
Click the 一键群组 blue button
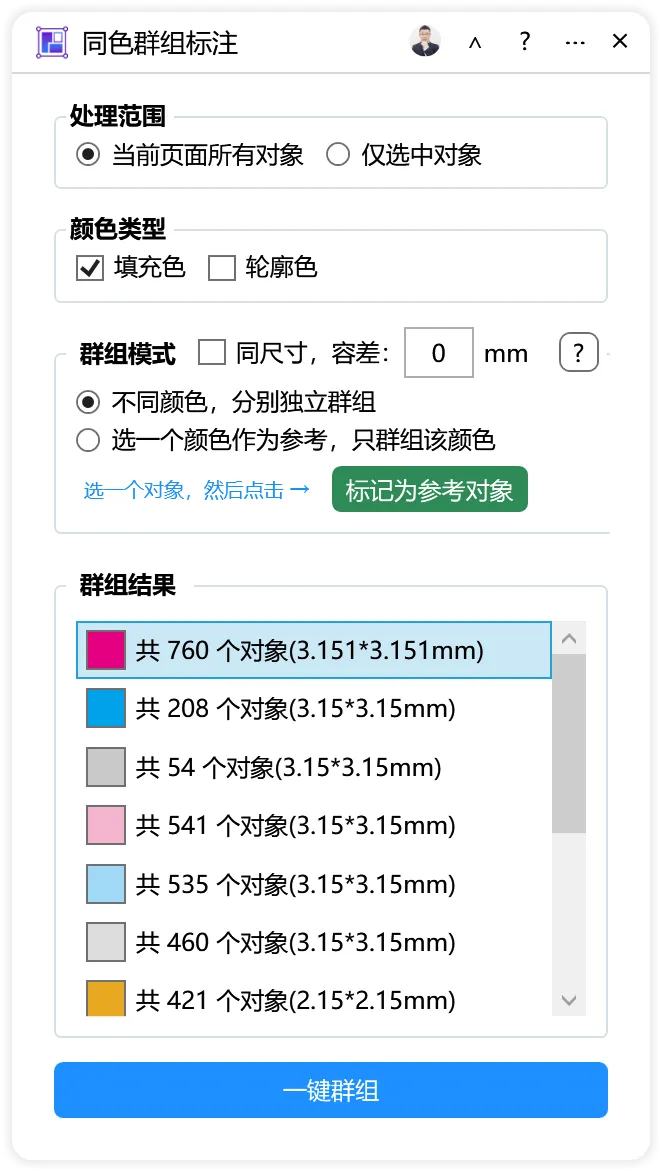331,1091
